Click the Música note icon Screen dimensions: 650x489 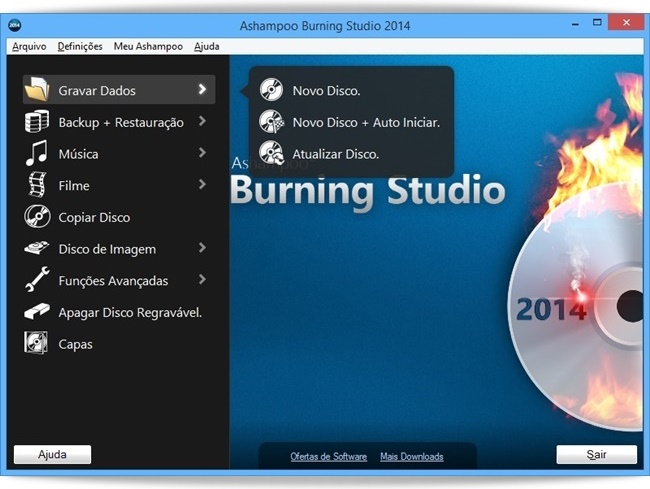[x=36, y=153]
